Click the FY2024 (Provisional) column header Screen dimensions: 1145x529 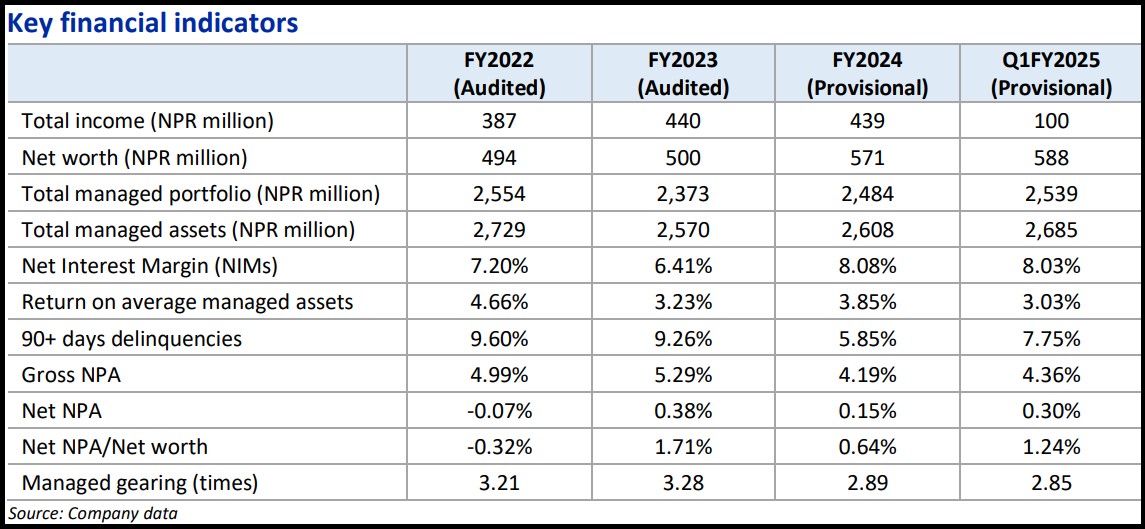click(x=868, y=74)
